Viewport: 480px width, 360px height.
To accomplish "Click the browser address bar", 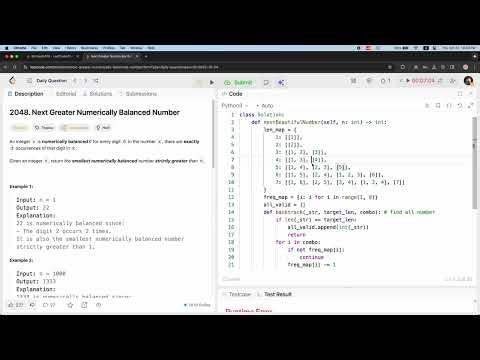I will pyautogui.click(x=207, y=67).
